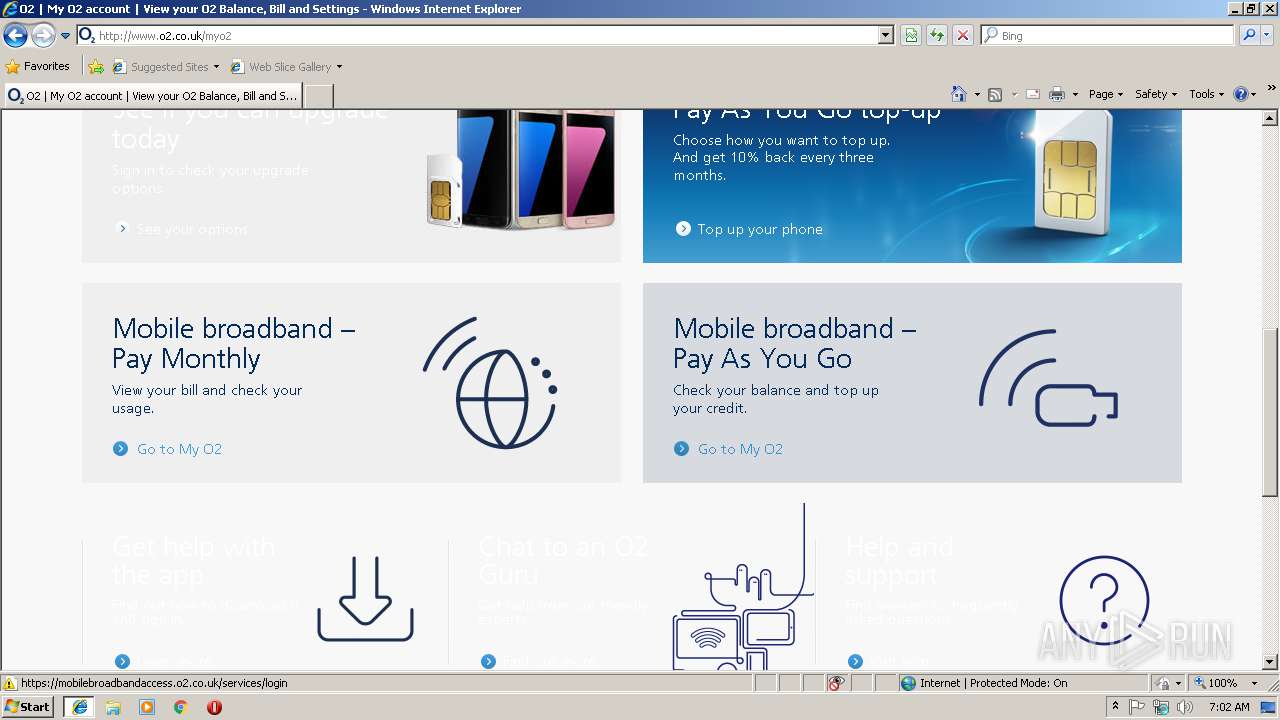
Task: Open Google Chrome taskbar icon
Action: [181, 707]
